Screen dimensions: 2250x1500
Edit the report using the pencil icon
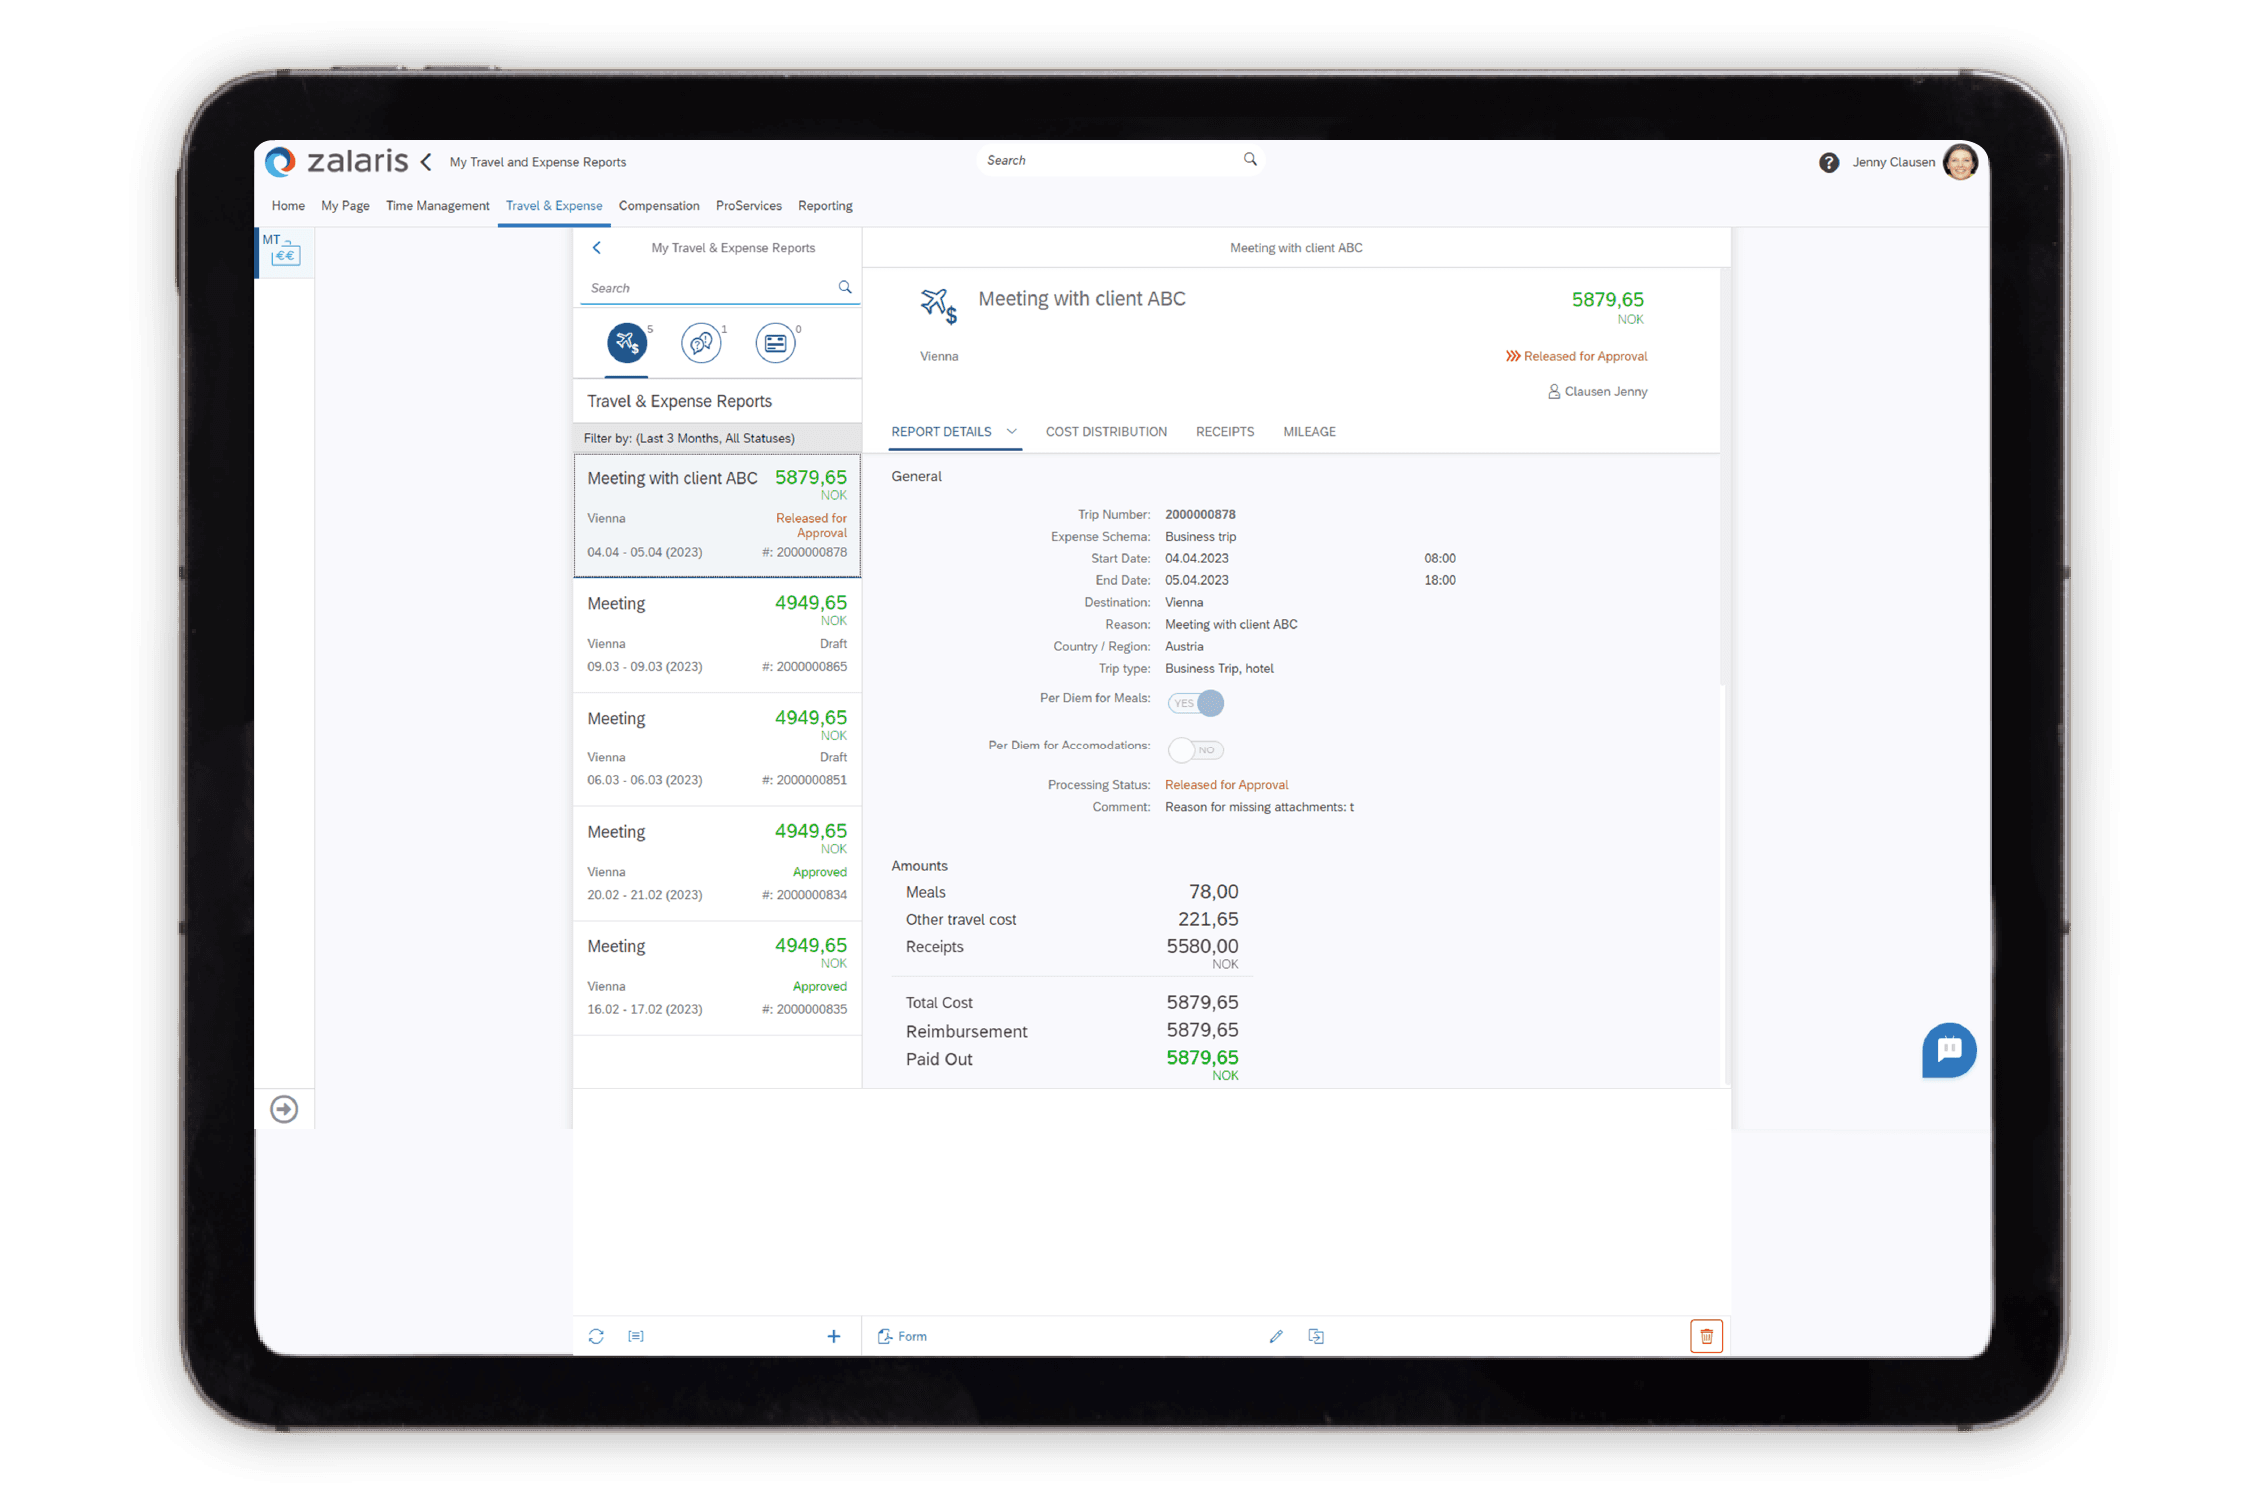click(1276, 1336)
